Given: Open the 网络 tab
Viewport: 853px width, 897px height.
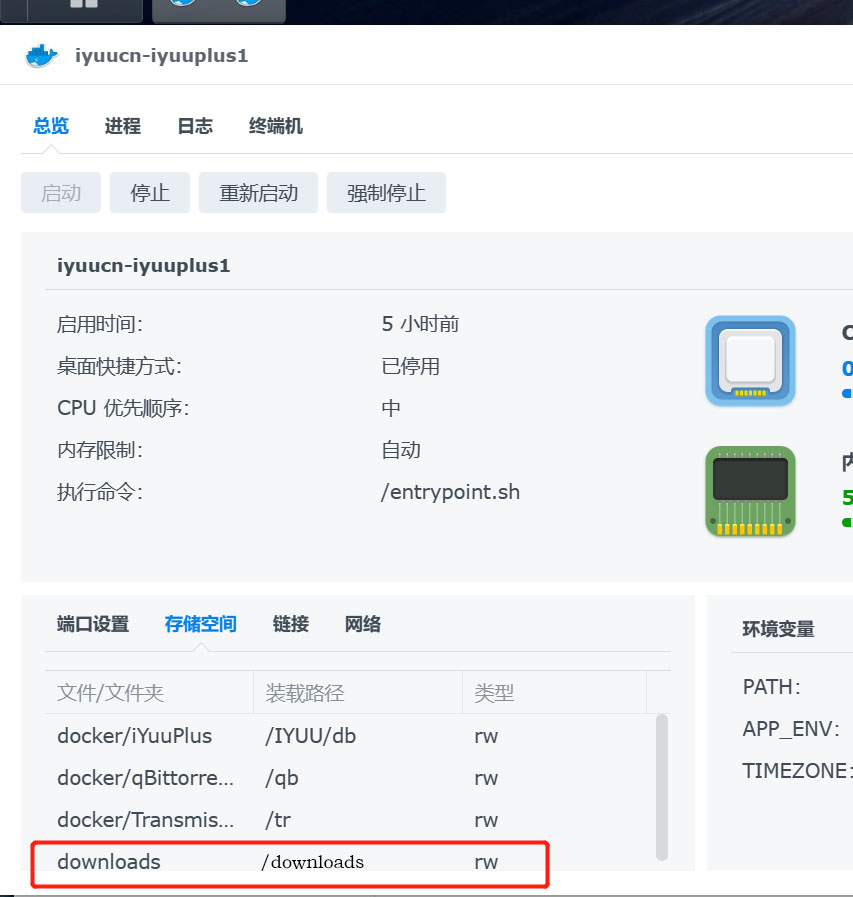Looking at the screenshot, I should click(x=363, y=624).
